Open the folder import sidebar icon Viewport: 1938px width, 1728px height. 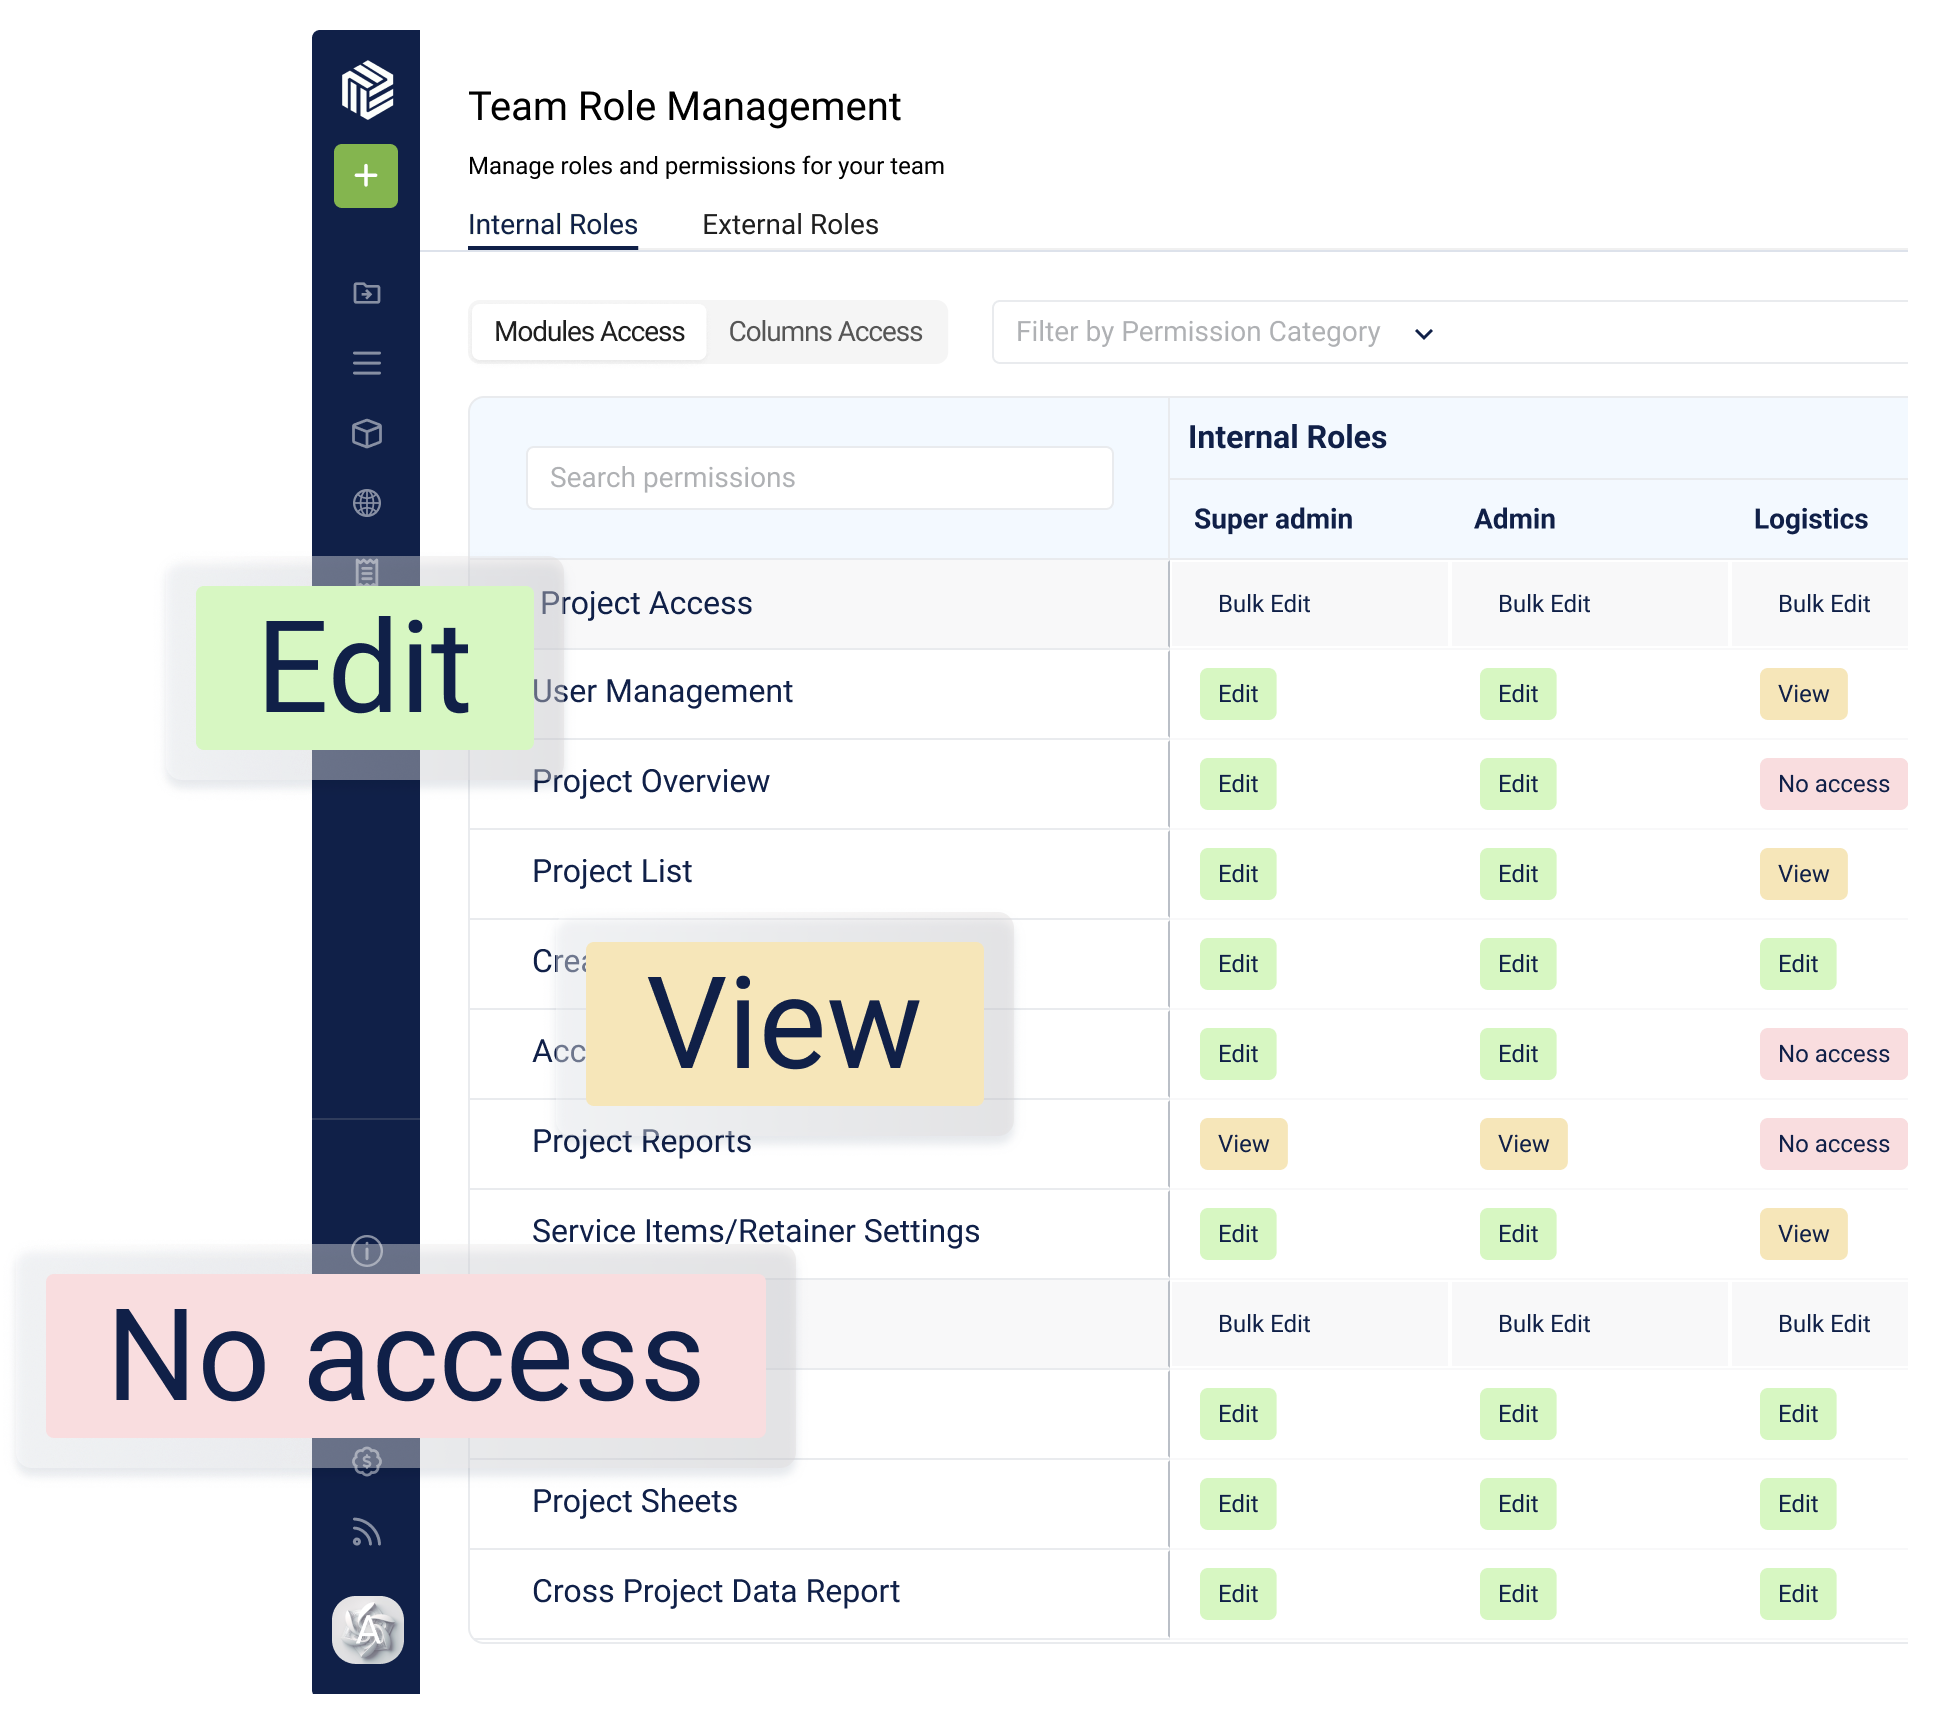pos(367,293)
